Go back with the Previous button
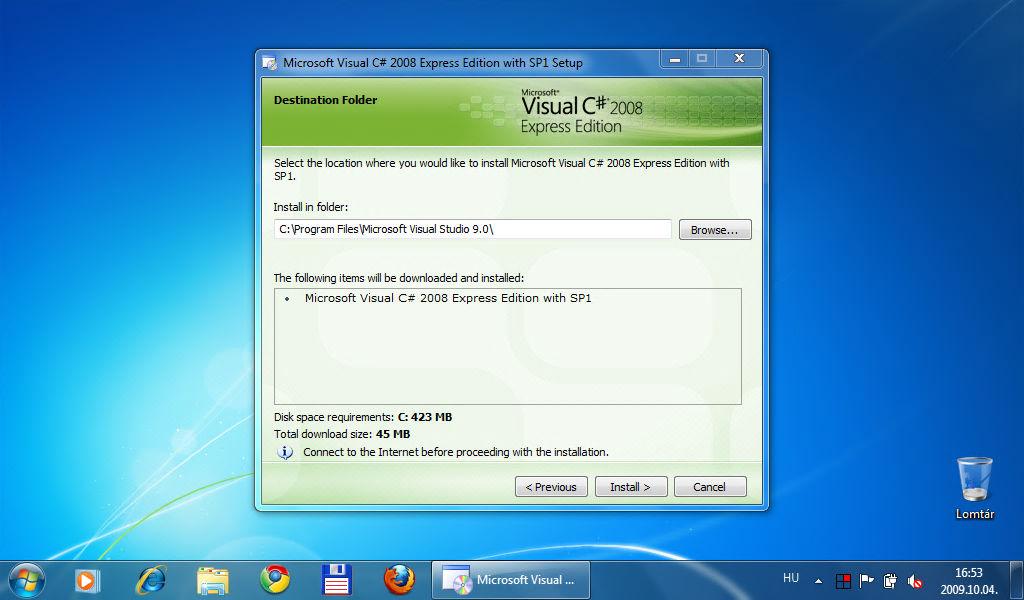Viewport: 1024px width, 600px height. 551,486
